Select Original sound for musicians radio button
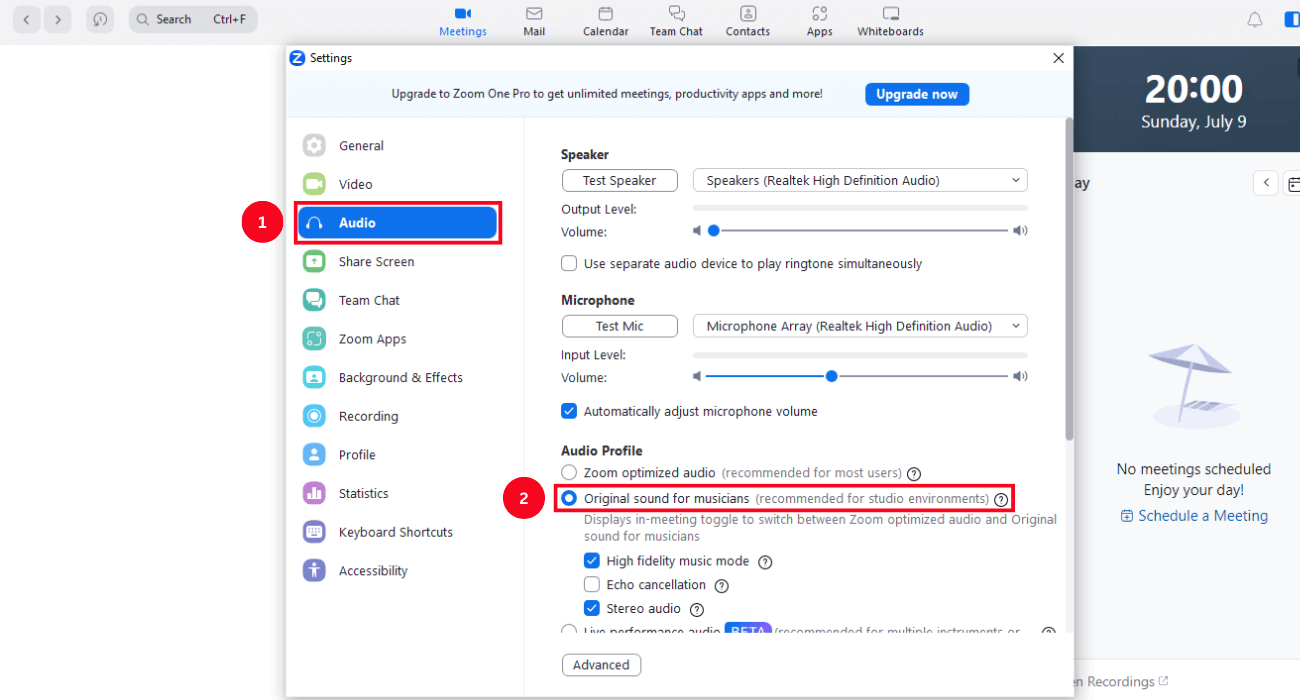 [569, 498]
